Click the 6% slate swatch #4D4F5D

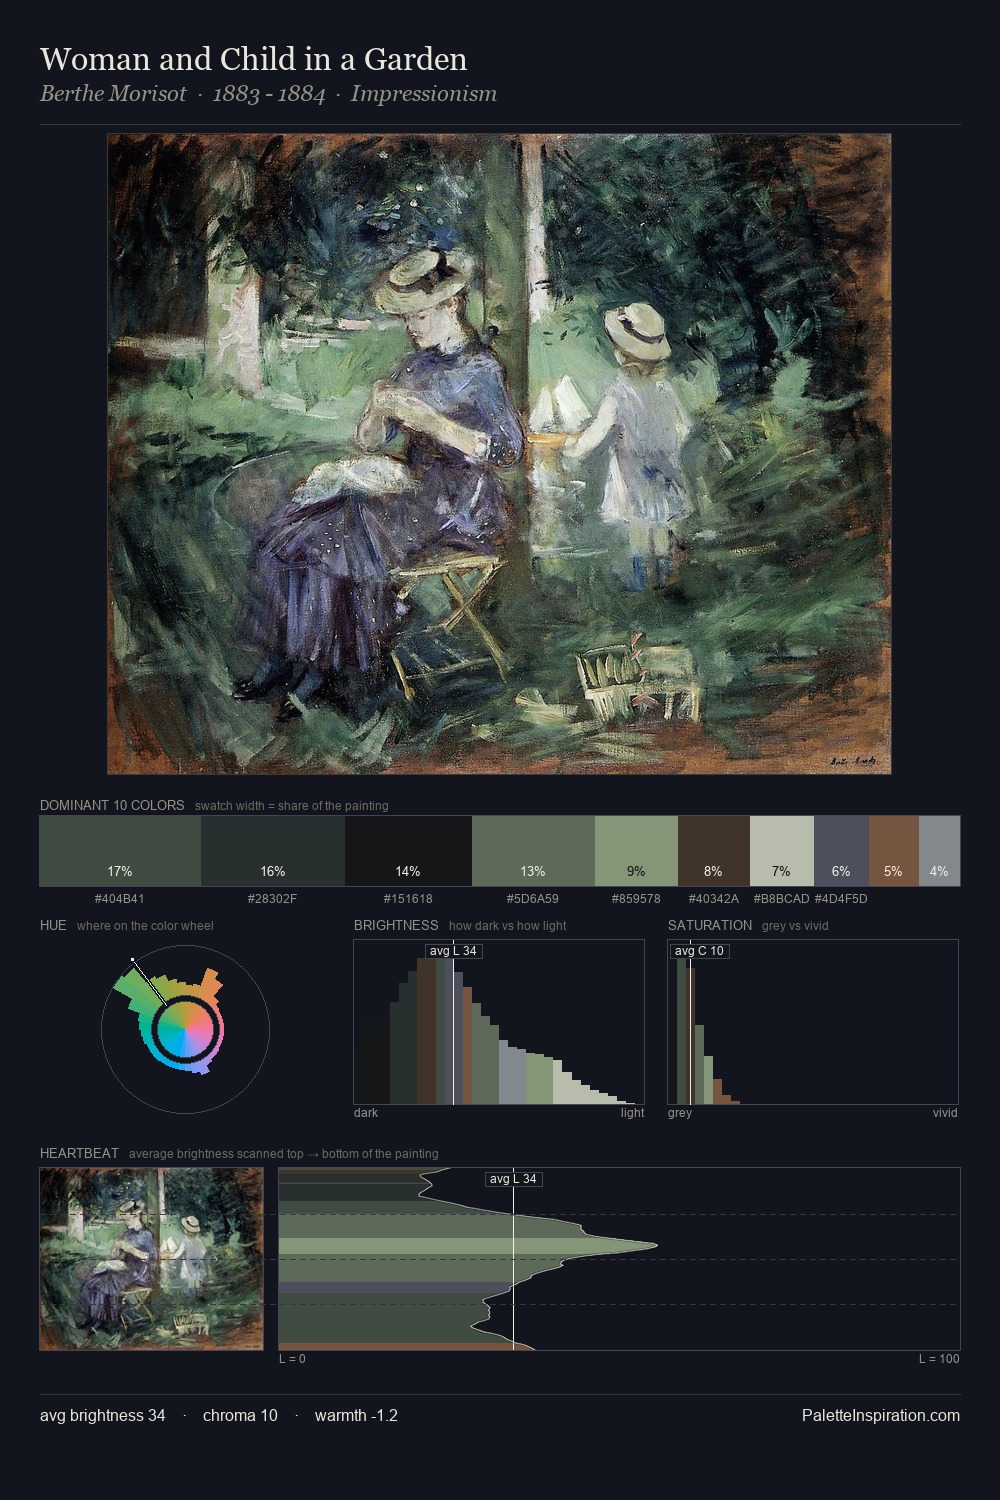point(841,851)
